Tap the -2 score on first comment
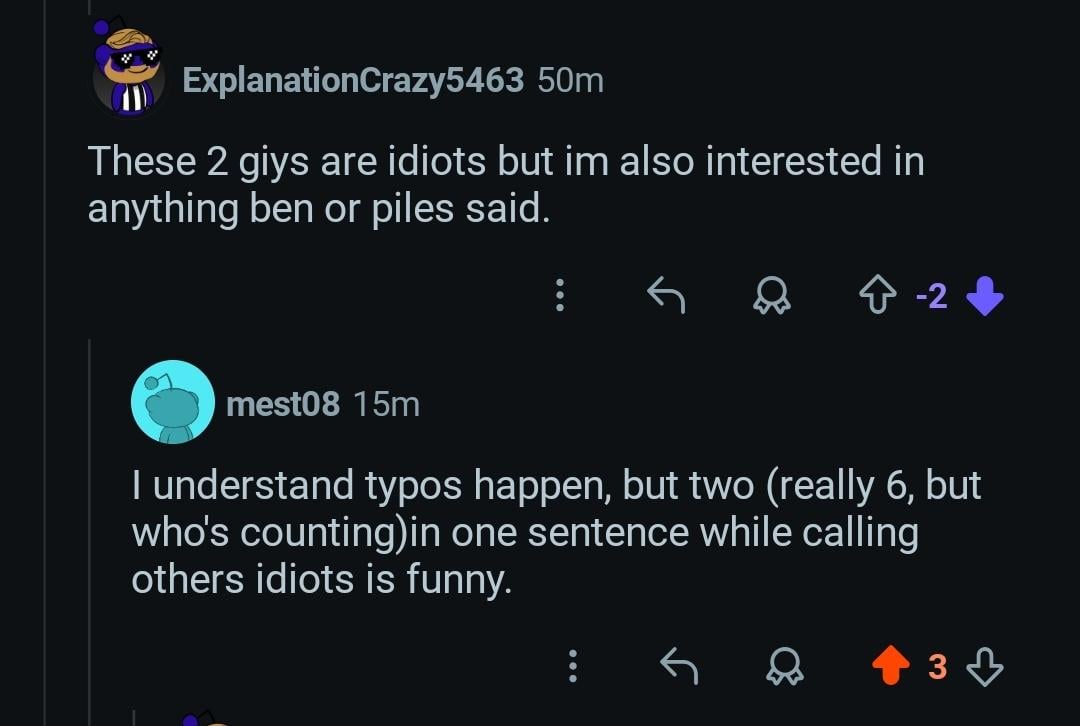1080x726 pixels. (x=931, y=296)
